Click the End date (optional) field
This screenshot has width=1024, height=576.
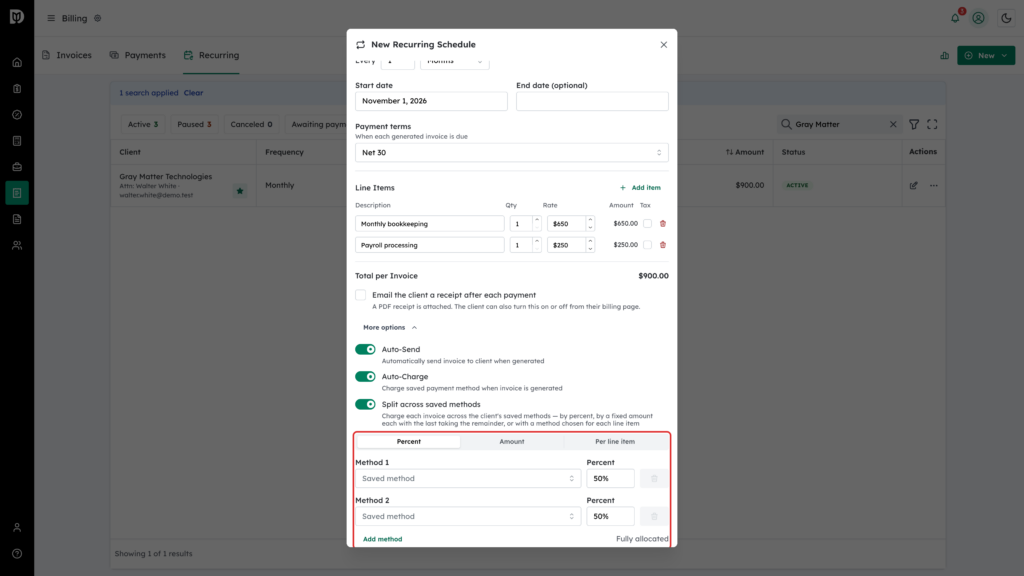pos(592,101)
